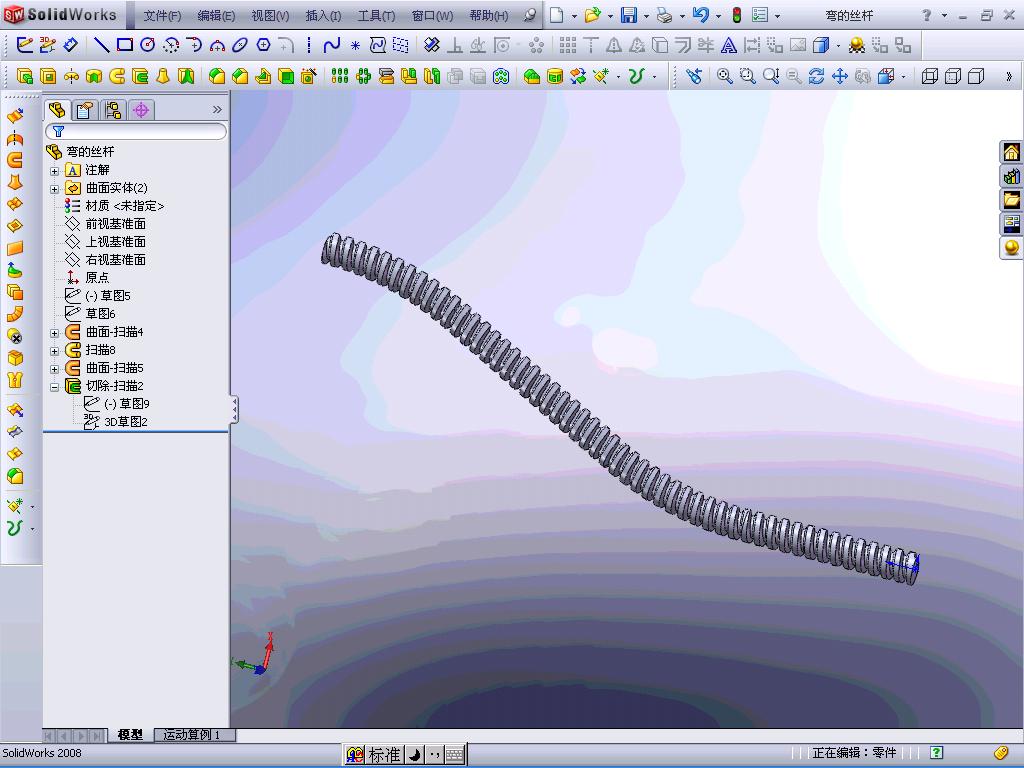
Task: Click the Rotate View icon
Action: click(816, 76)
